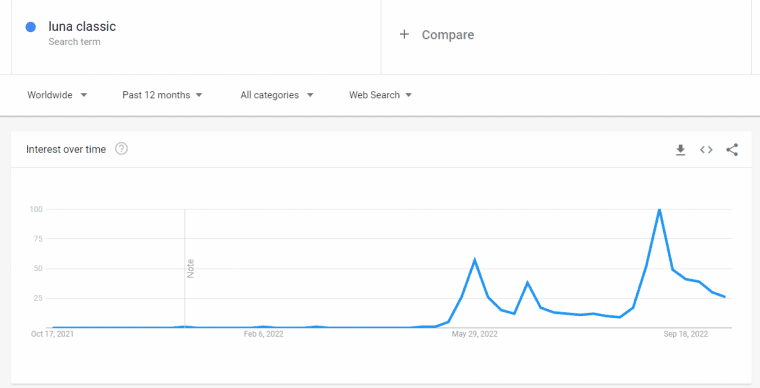This screenshot has width=760, height=388.
Task: Expand the Past 12 months dropdown
Action: click(162, 95)
